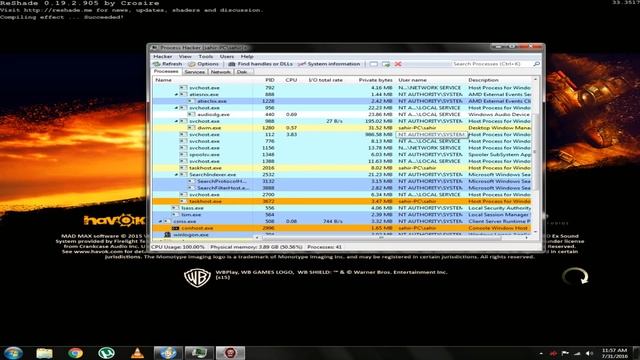This screenshot has height=360, width=640.
Task: Click the dwm.exe process icon
Action: point(191,128)
